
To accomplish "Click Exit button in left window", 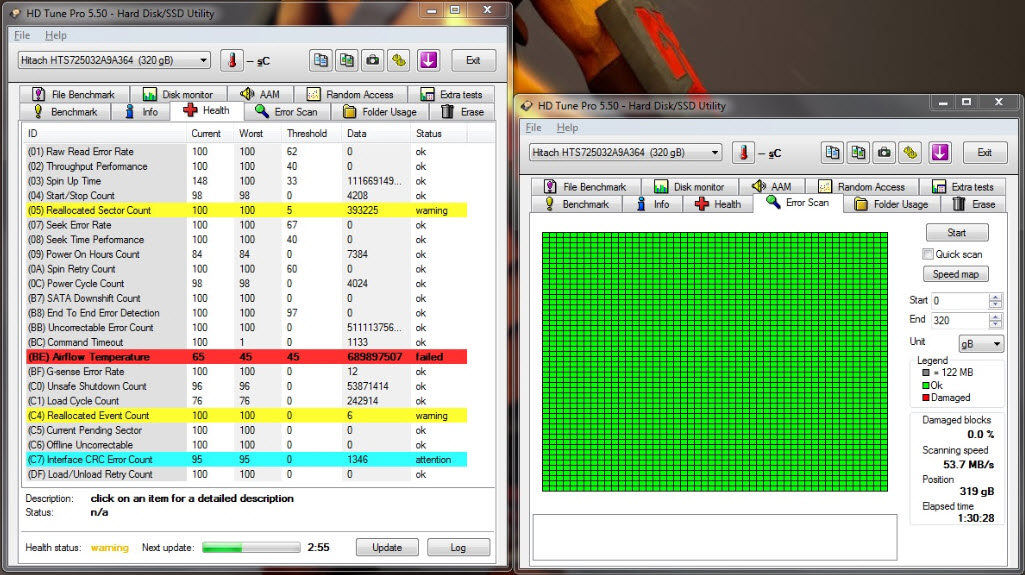I will coord(473,60).
